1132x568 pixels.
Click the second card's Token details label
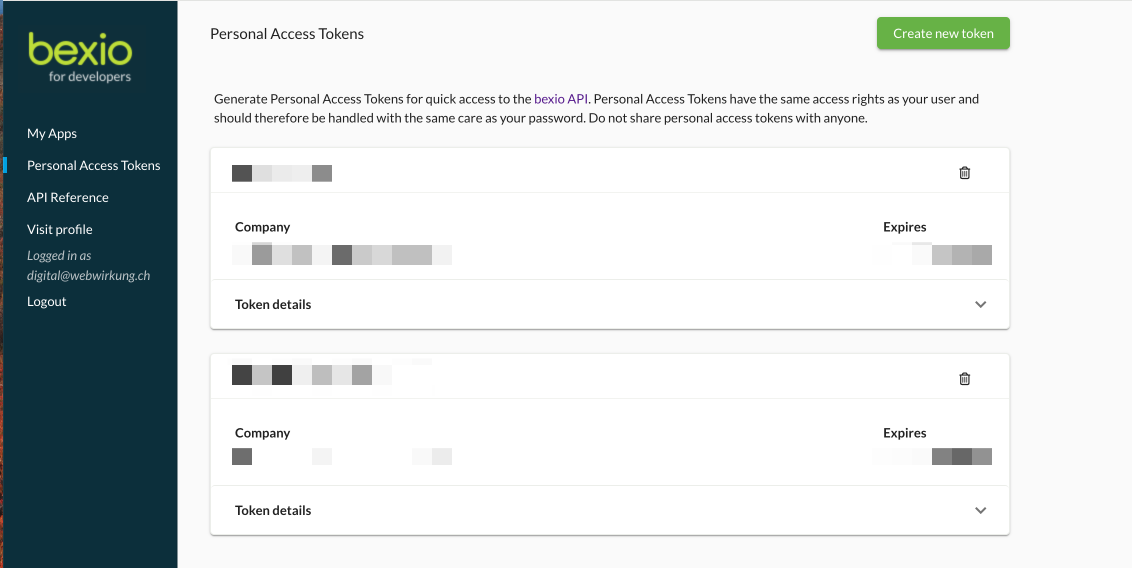273,511
